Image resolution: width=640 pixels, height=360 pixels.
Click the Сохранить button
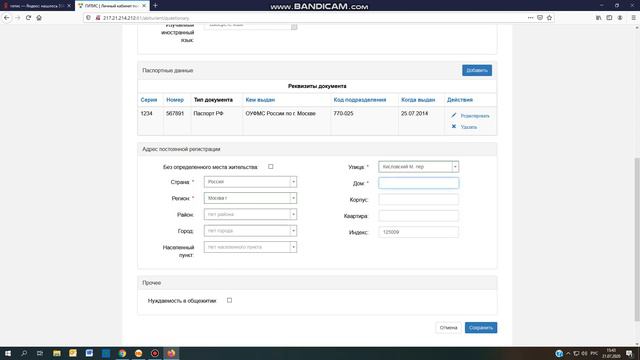coord(481,327)
